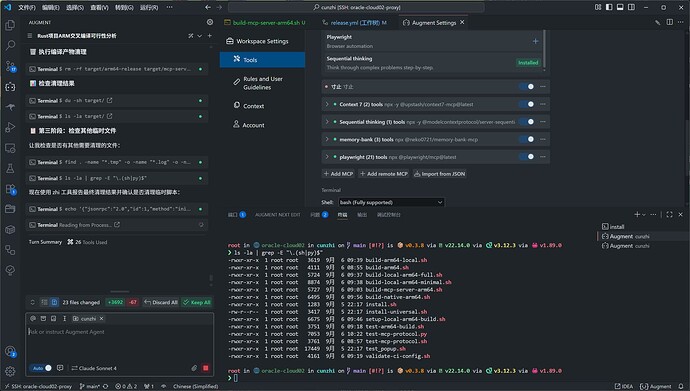Stop the running agent red button
690x391 pixels.
206,368
